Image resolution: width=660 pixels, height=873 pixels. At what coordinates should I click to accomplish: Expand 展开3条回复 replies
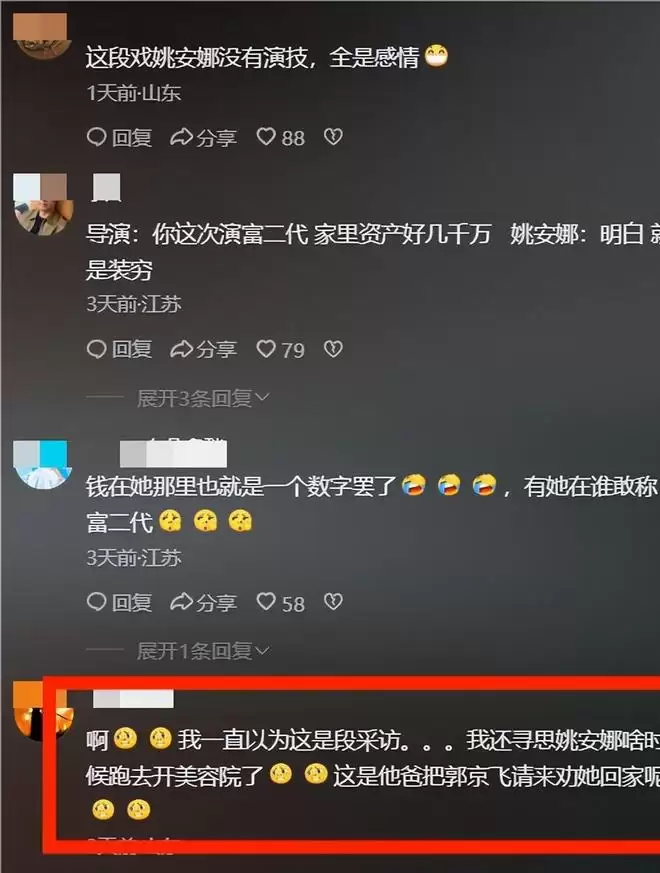(203, 398)
